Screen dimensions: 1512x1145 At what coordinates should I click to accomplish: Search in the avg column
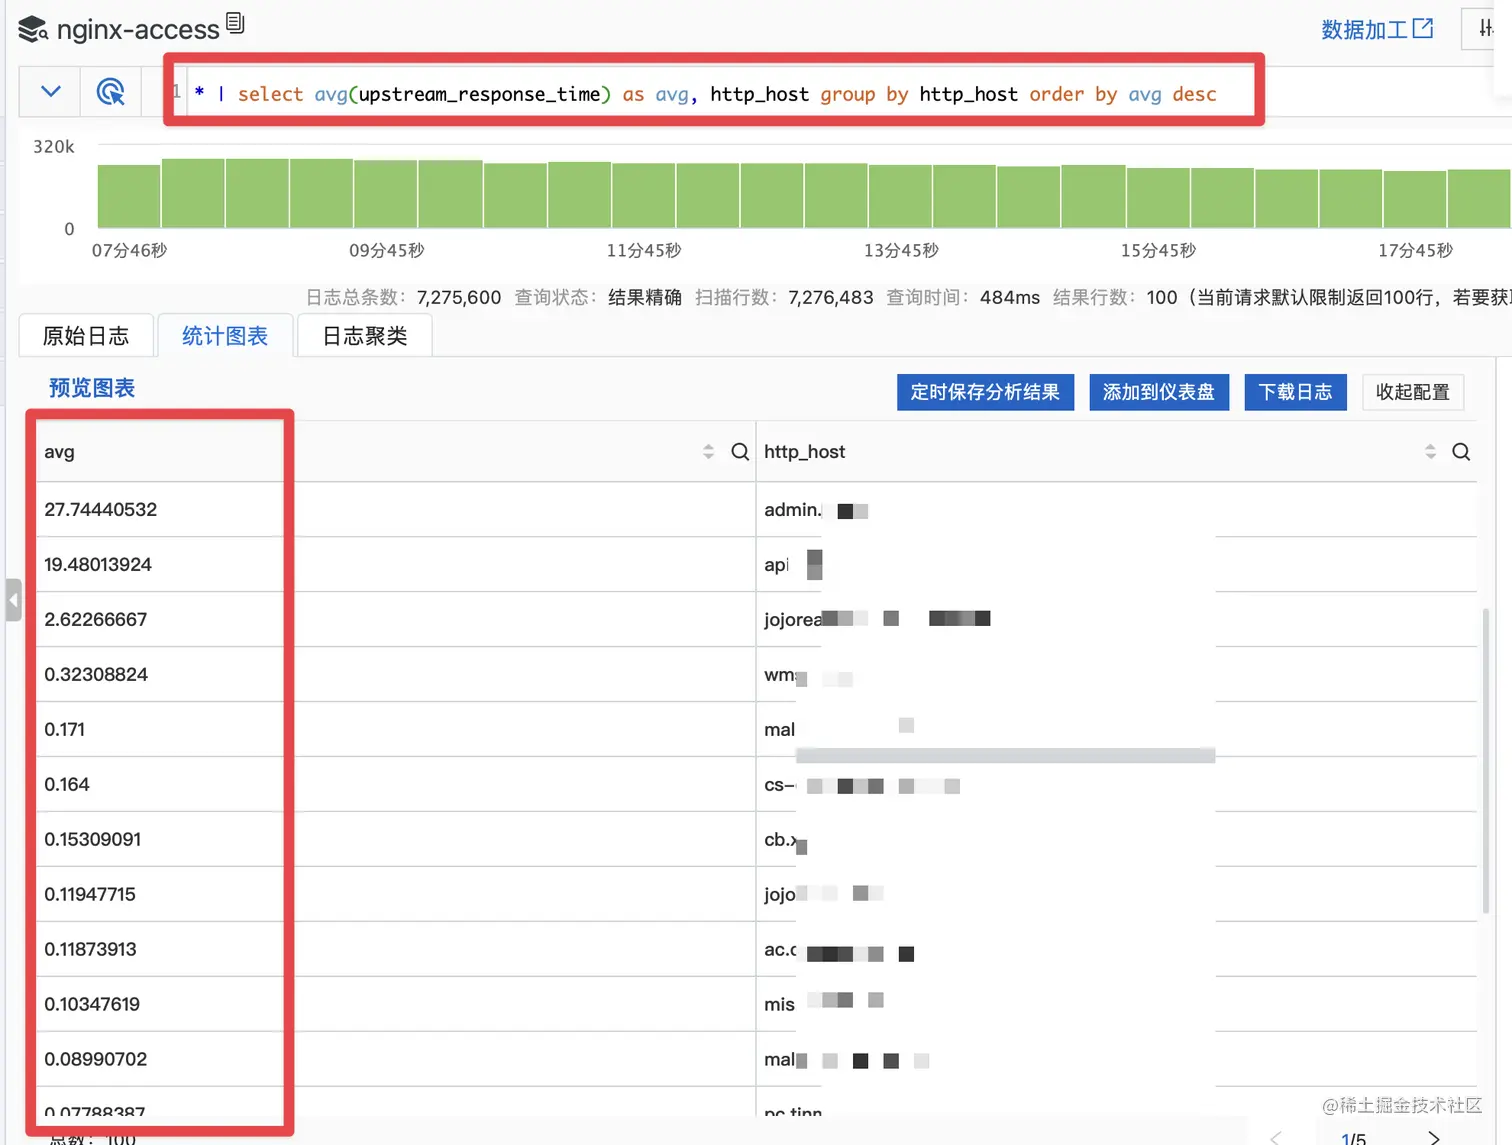740,452
